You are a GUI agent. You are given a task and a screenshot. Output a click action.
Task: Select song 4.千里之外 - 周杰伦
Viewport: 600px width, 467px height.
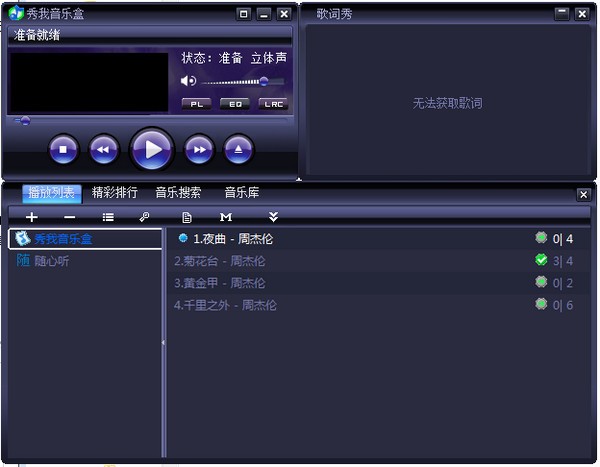(x=377, y=305)
